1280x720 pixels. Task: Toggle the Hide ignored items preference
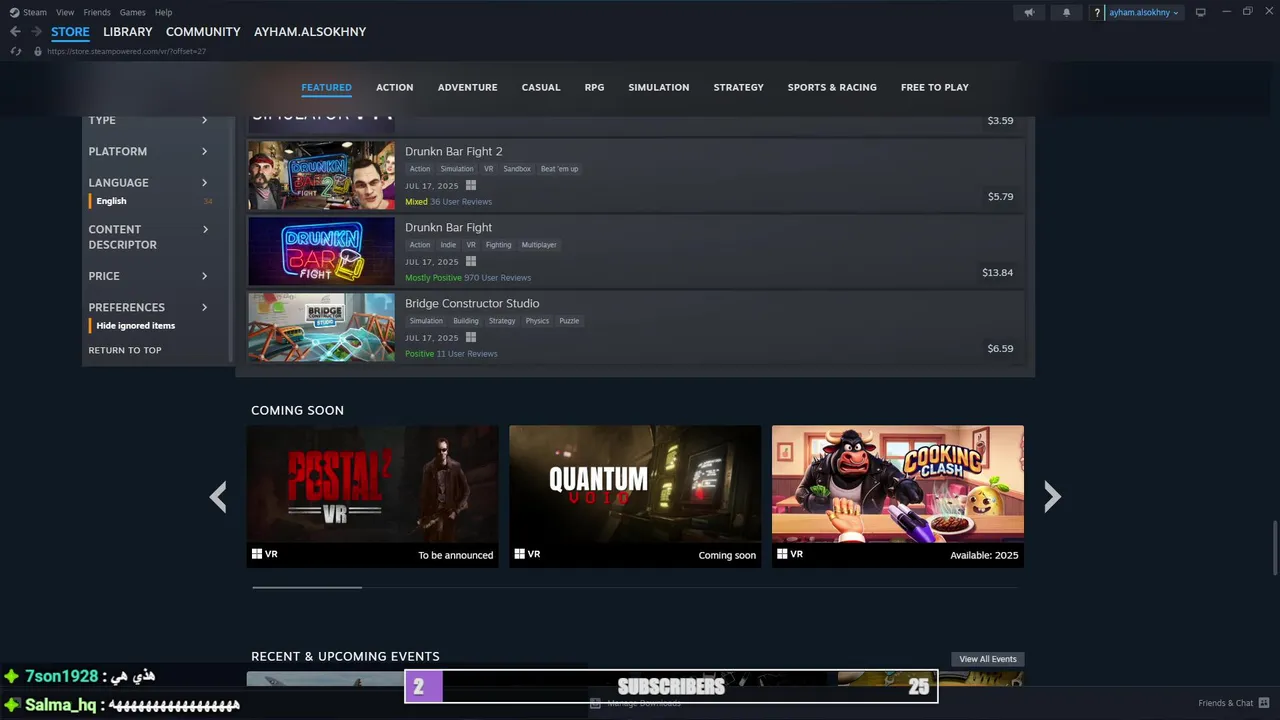coord(135,326)
